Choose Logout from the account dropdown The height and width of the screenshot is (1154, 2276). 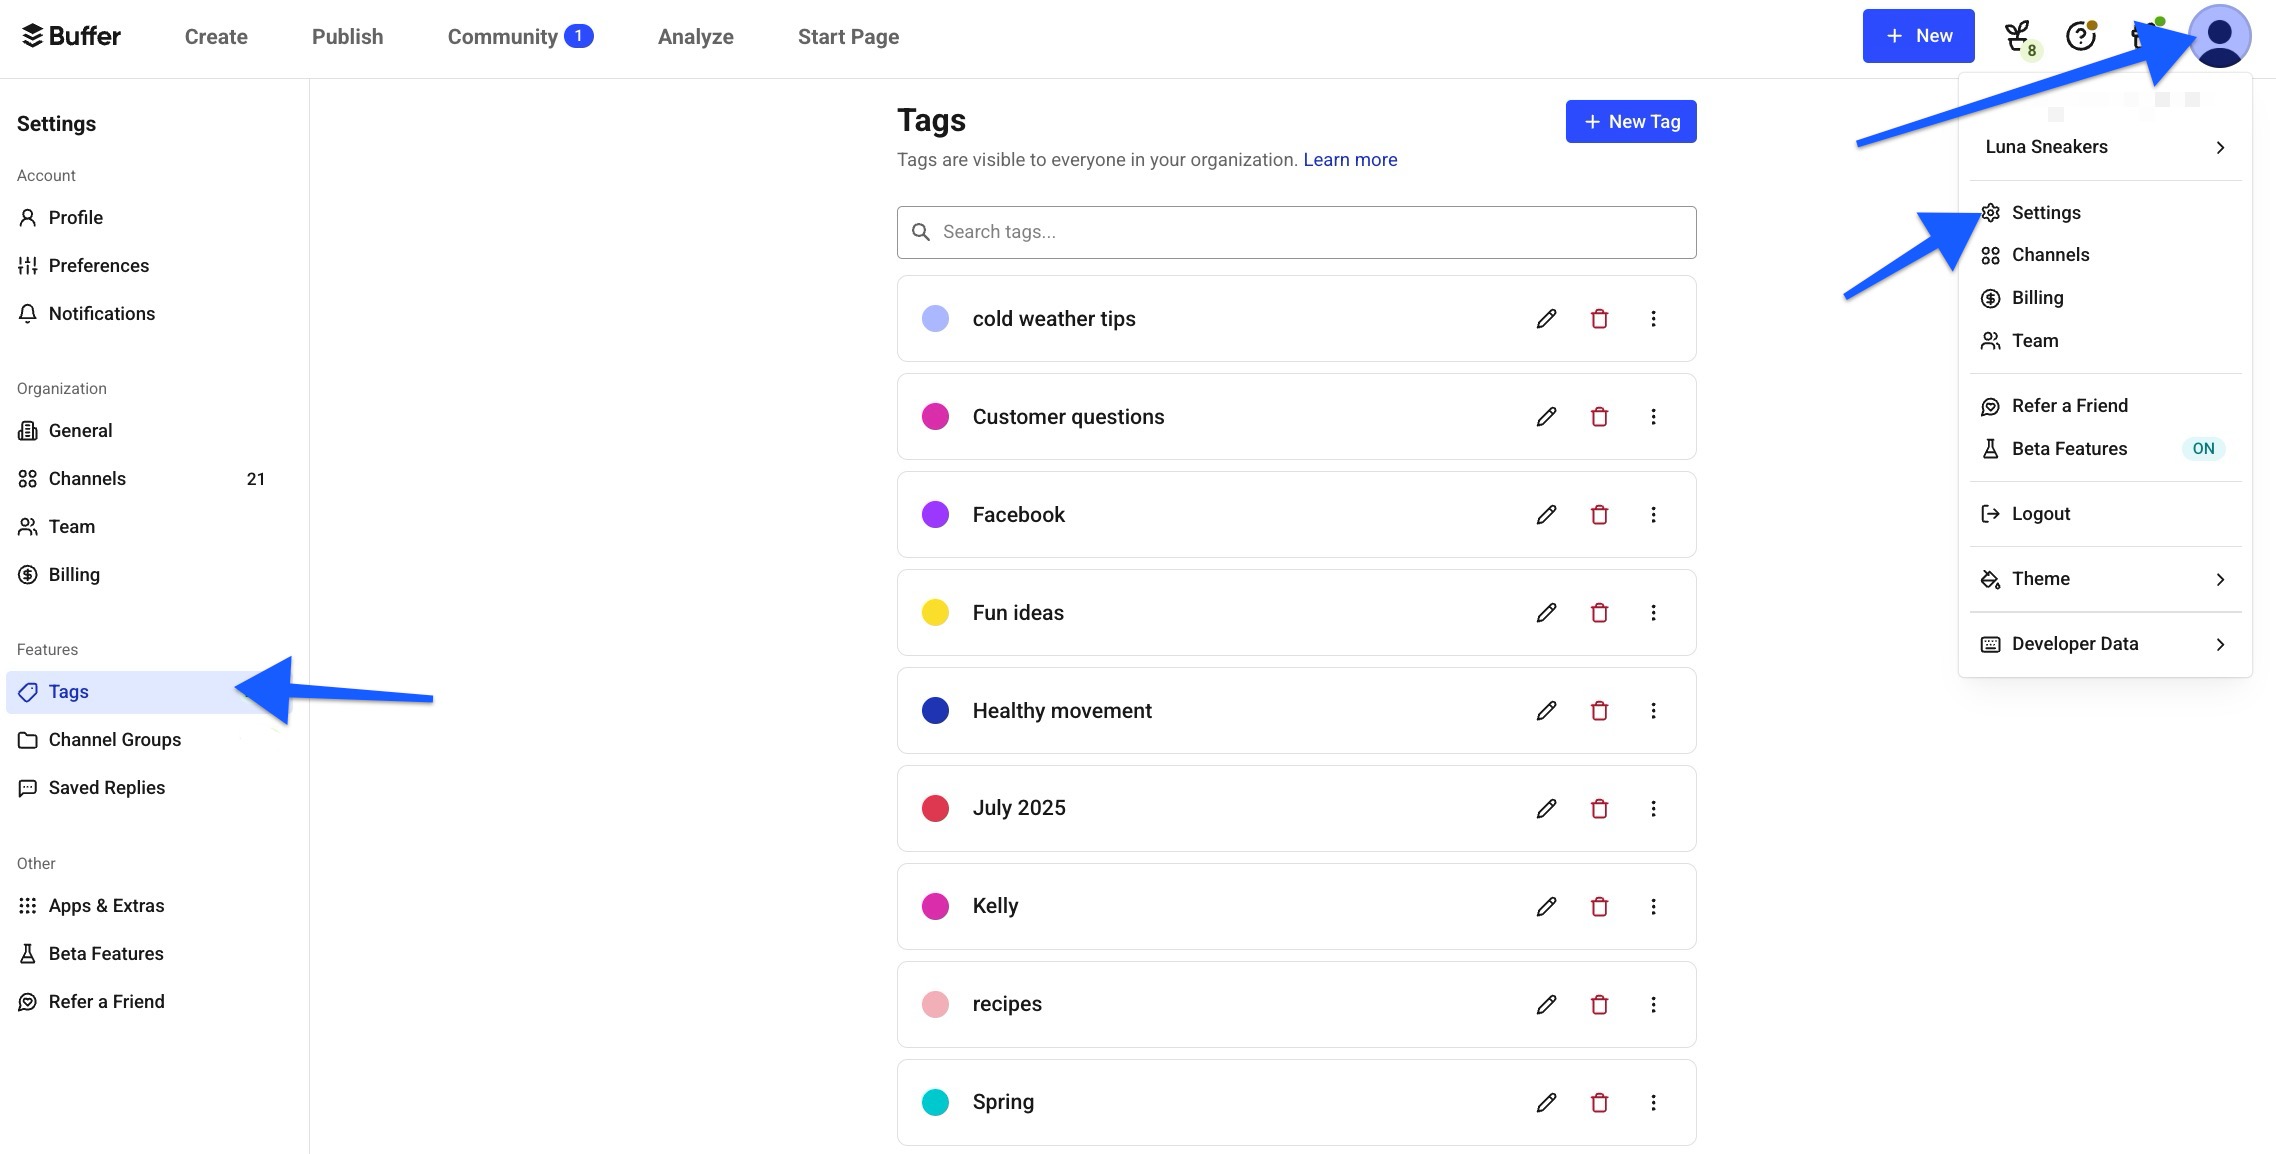[x=2105, y=514]
